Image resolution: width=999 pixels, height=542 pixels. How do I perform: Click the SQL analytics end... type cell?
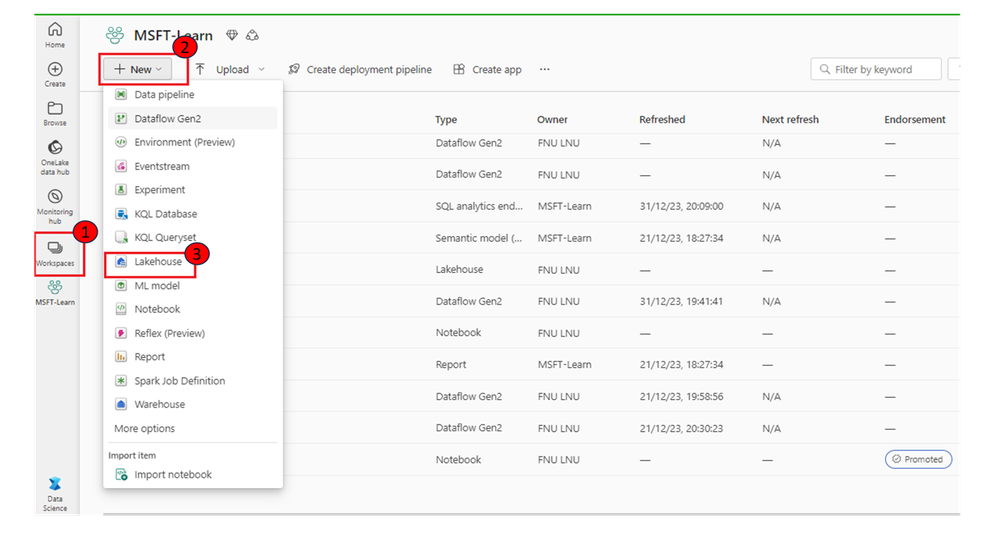pyautogui.click(x=479, y=206)
